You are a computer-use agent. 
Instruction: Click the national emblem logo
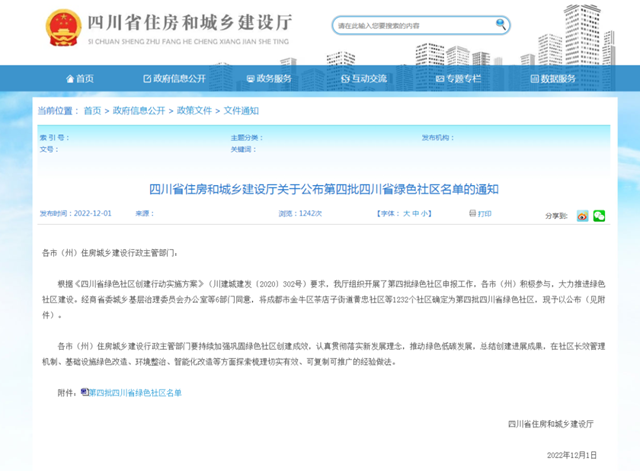pos(63,28)
